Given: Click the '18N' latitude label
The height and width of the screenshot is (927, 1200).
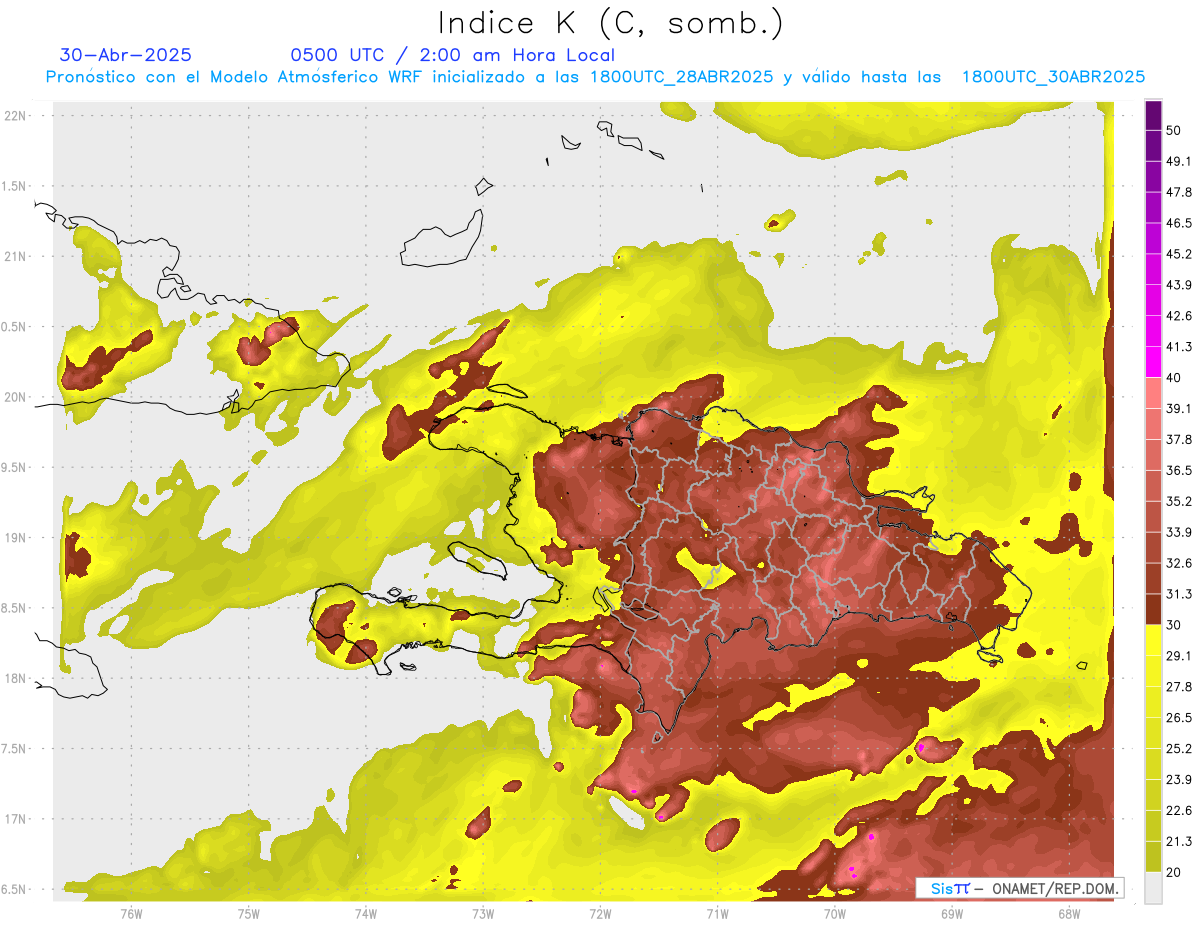Looking at the screenshot, I should (x=16, y=679).
